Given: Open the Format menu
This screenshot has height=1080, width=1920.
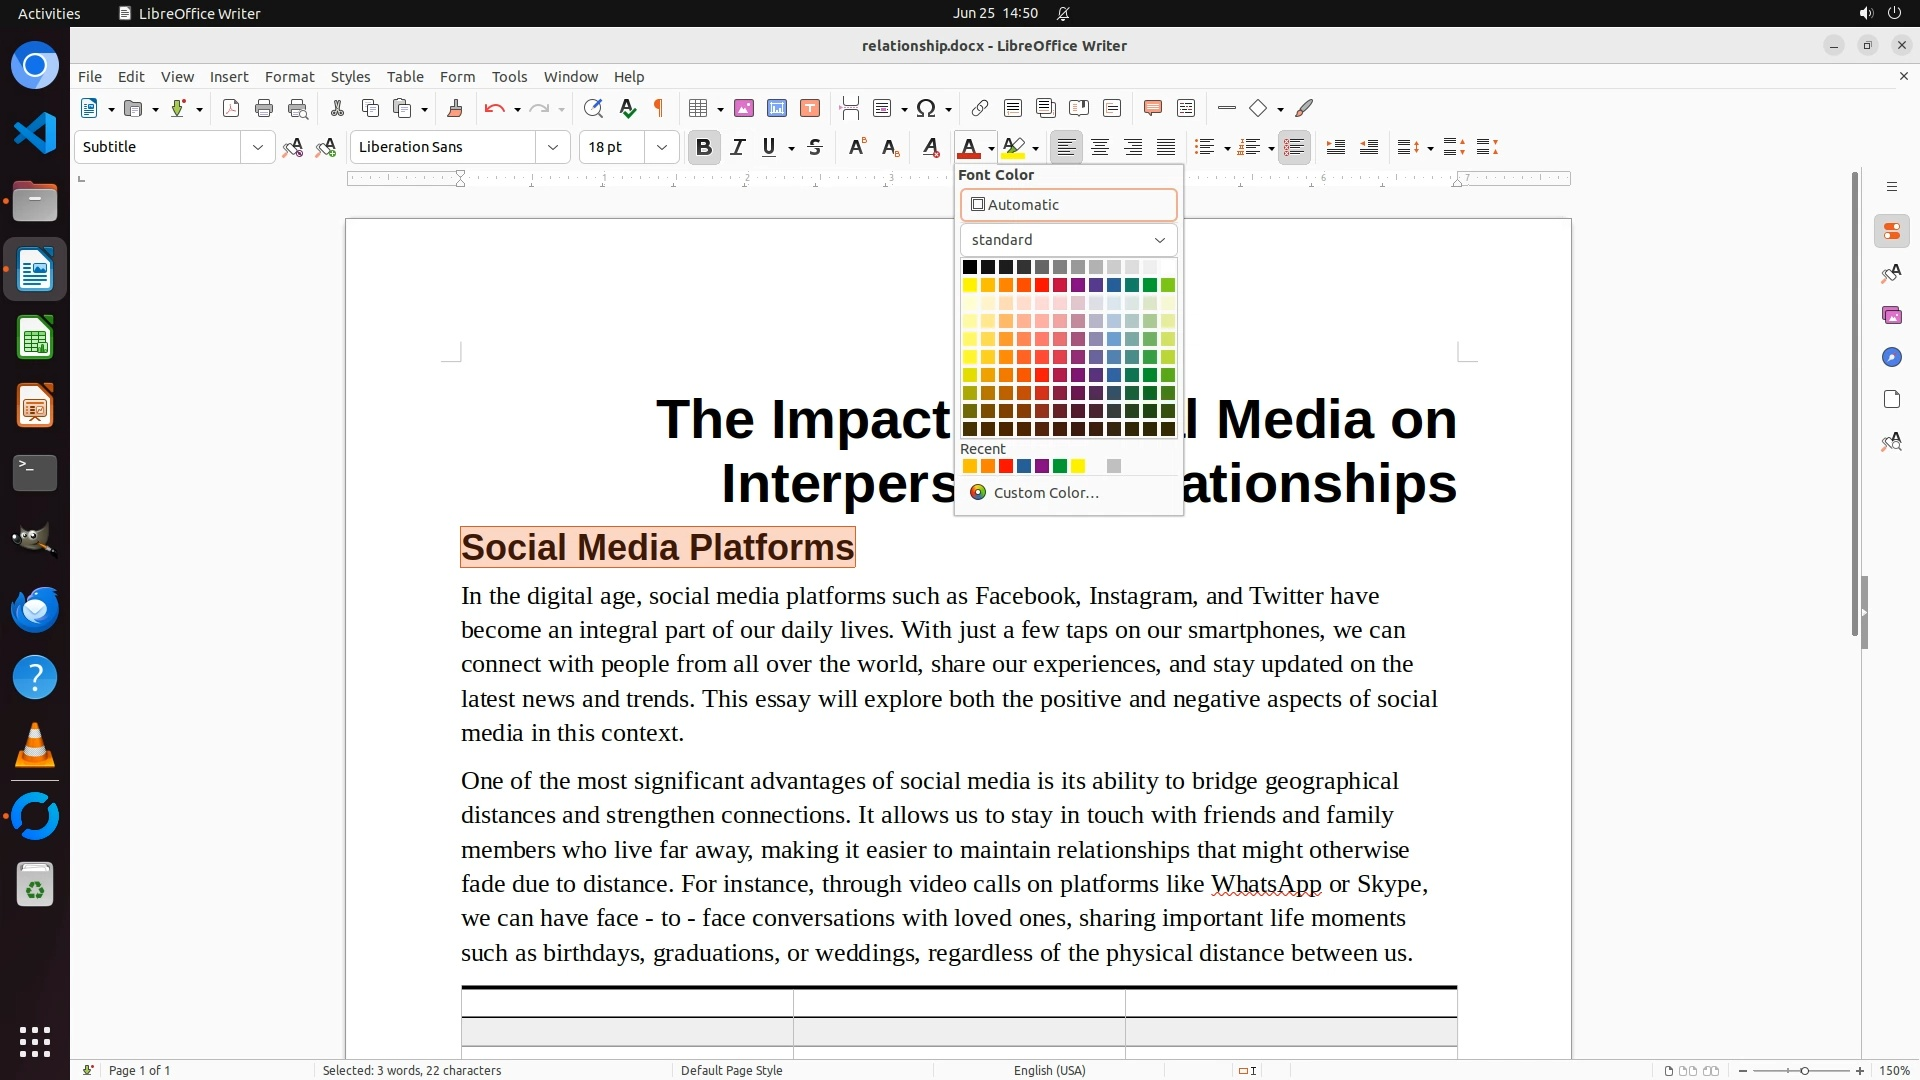Looking at the screenshot, I should pos(289,76).
